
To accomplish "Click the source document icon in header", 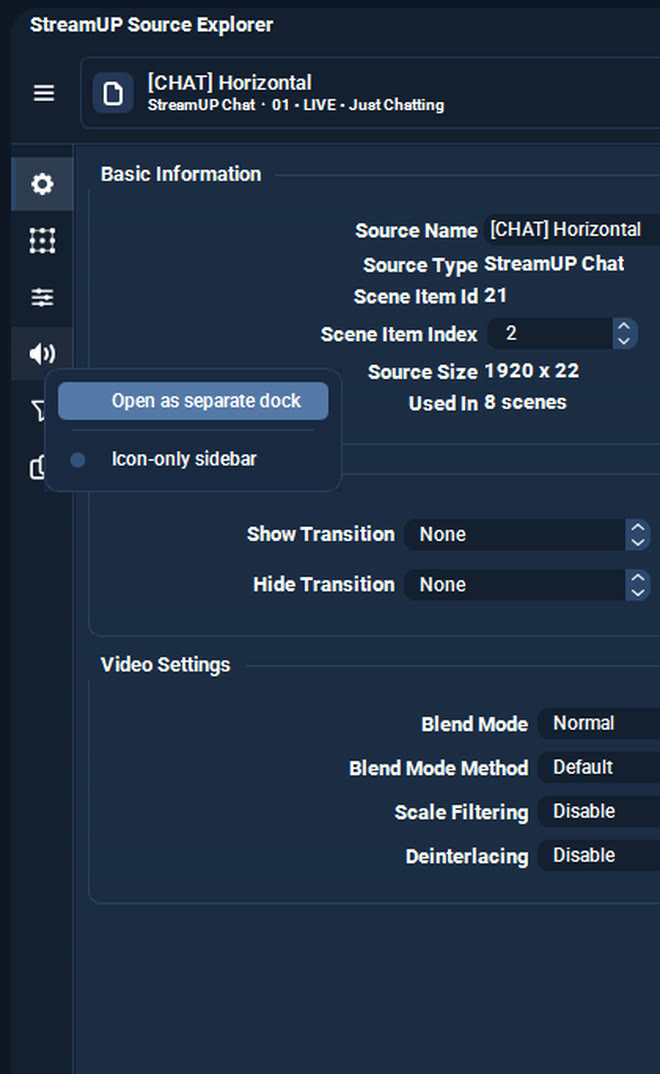I will (113, 93).
